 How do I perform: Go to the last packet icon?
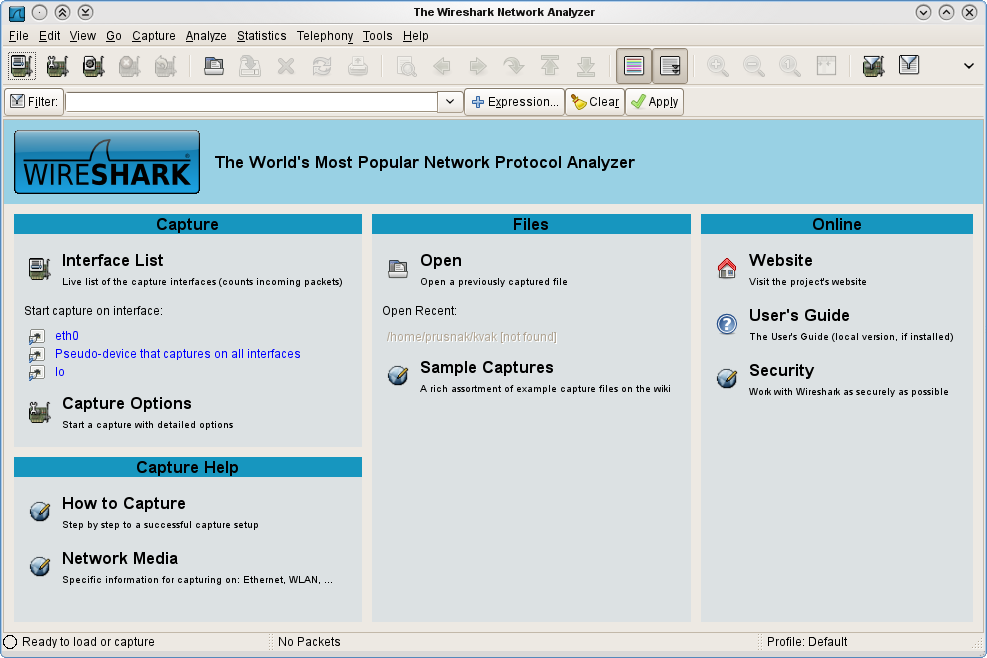click(585, 65)
